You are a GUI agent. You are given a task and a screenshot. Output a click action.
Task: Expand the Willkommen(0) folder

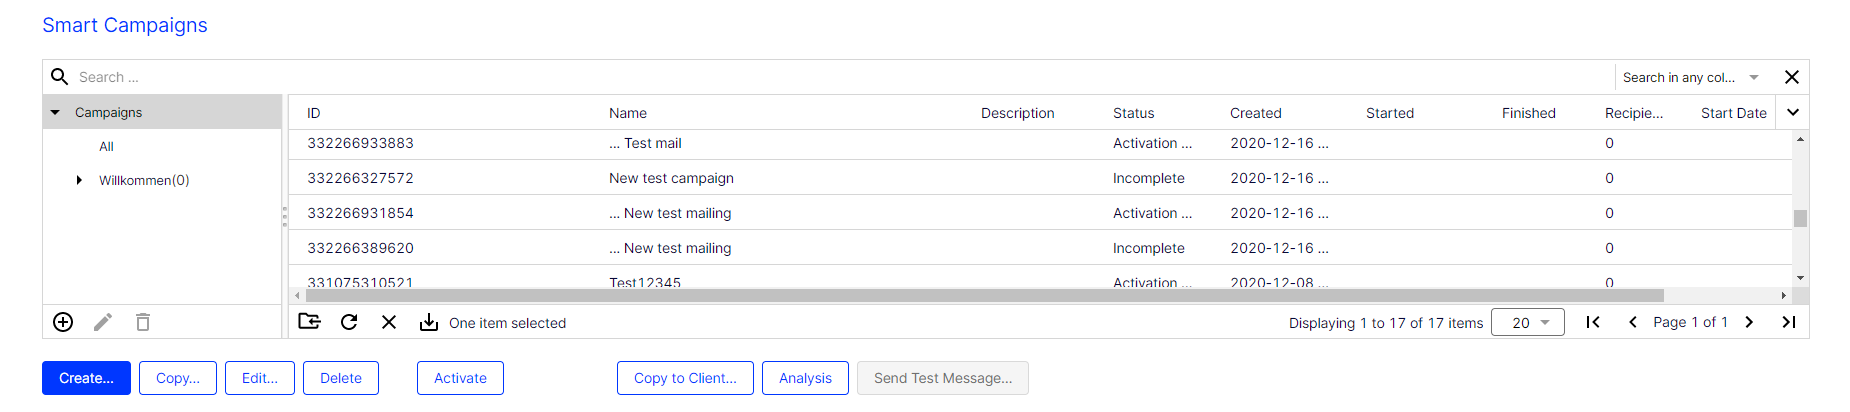(x=79, y=180)
